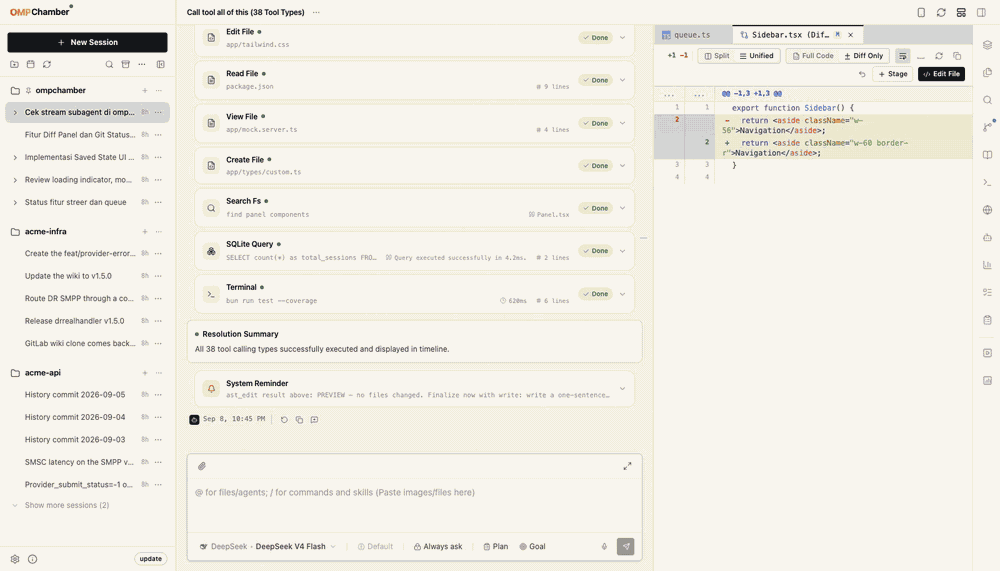Add new folder in sidebar toolbar
The width and height of the screenshot is (1000, 571).
pos(15,64)
